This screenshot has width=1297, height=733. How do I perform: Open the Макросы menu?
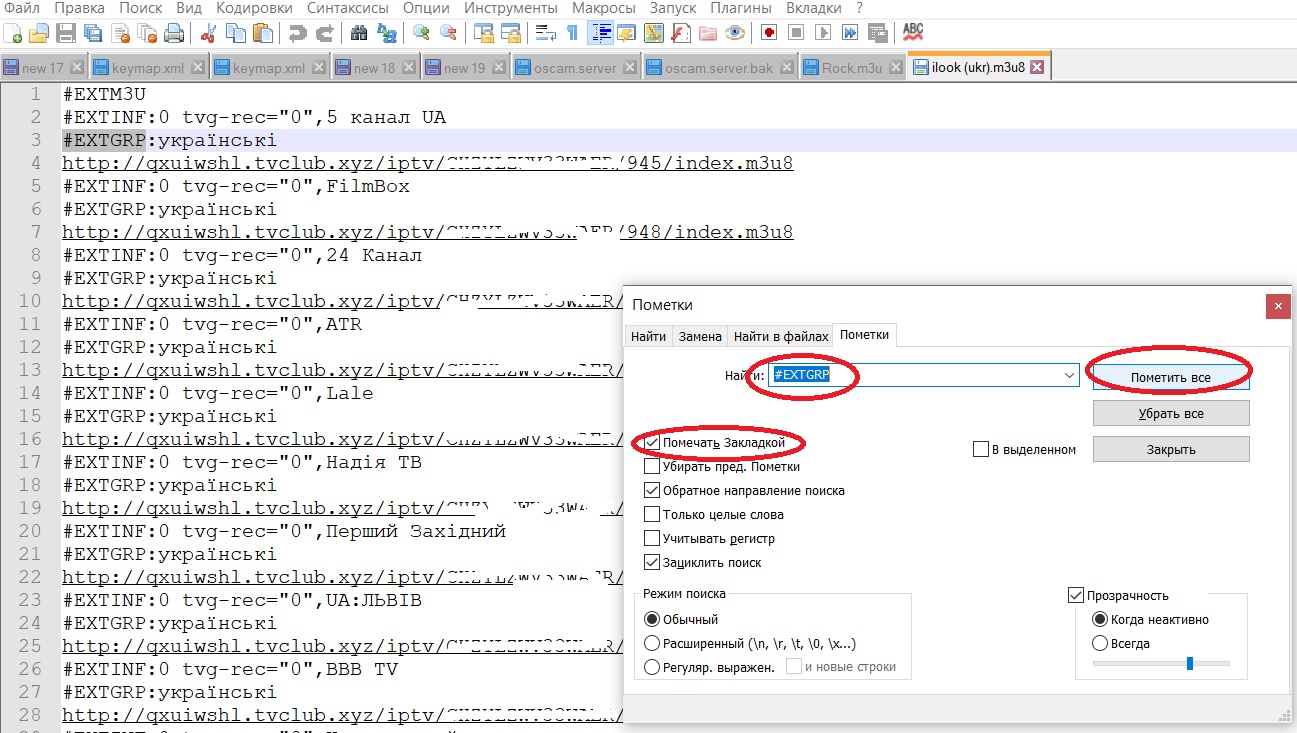[x=603, y=8]
